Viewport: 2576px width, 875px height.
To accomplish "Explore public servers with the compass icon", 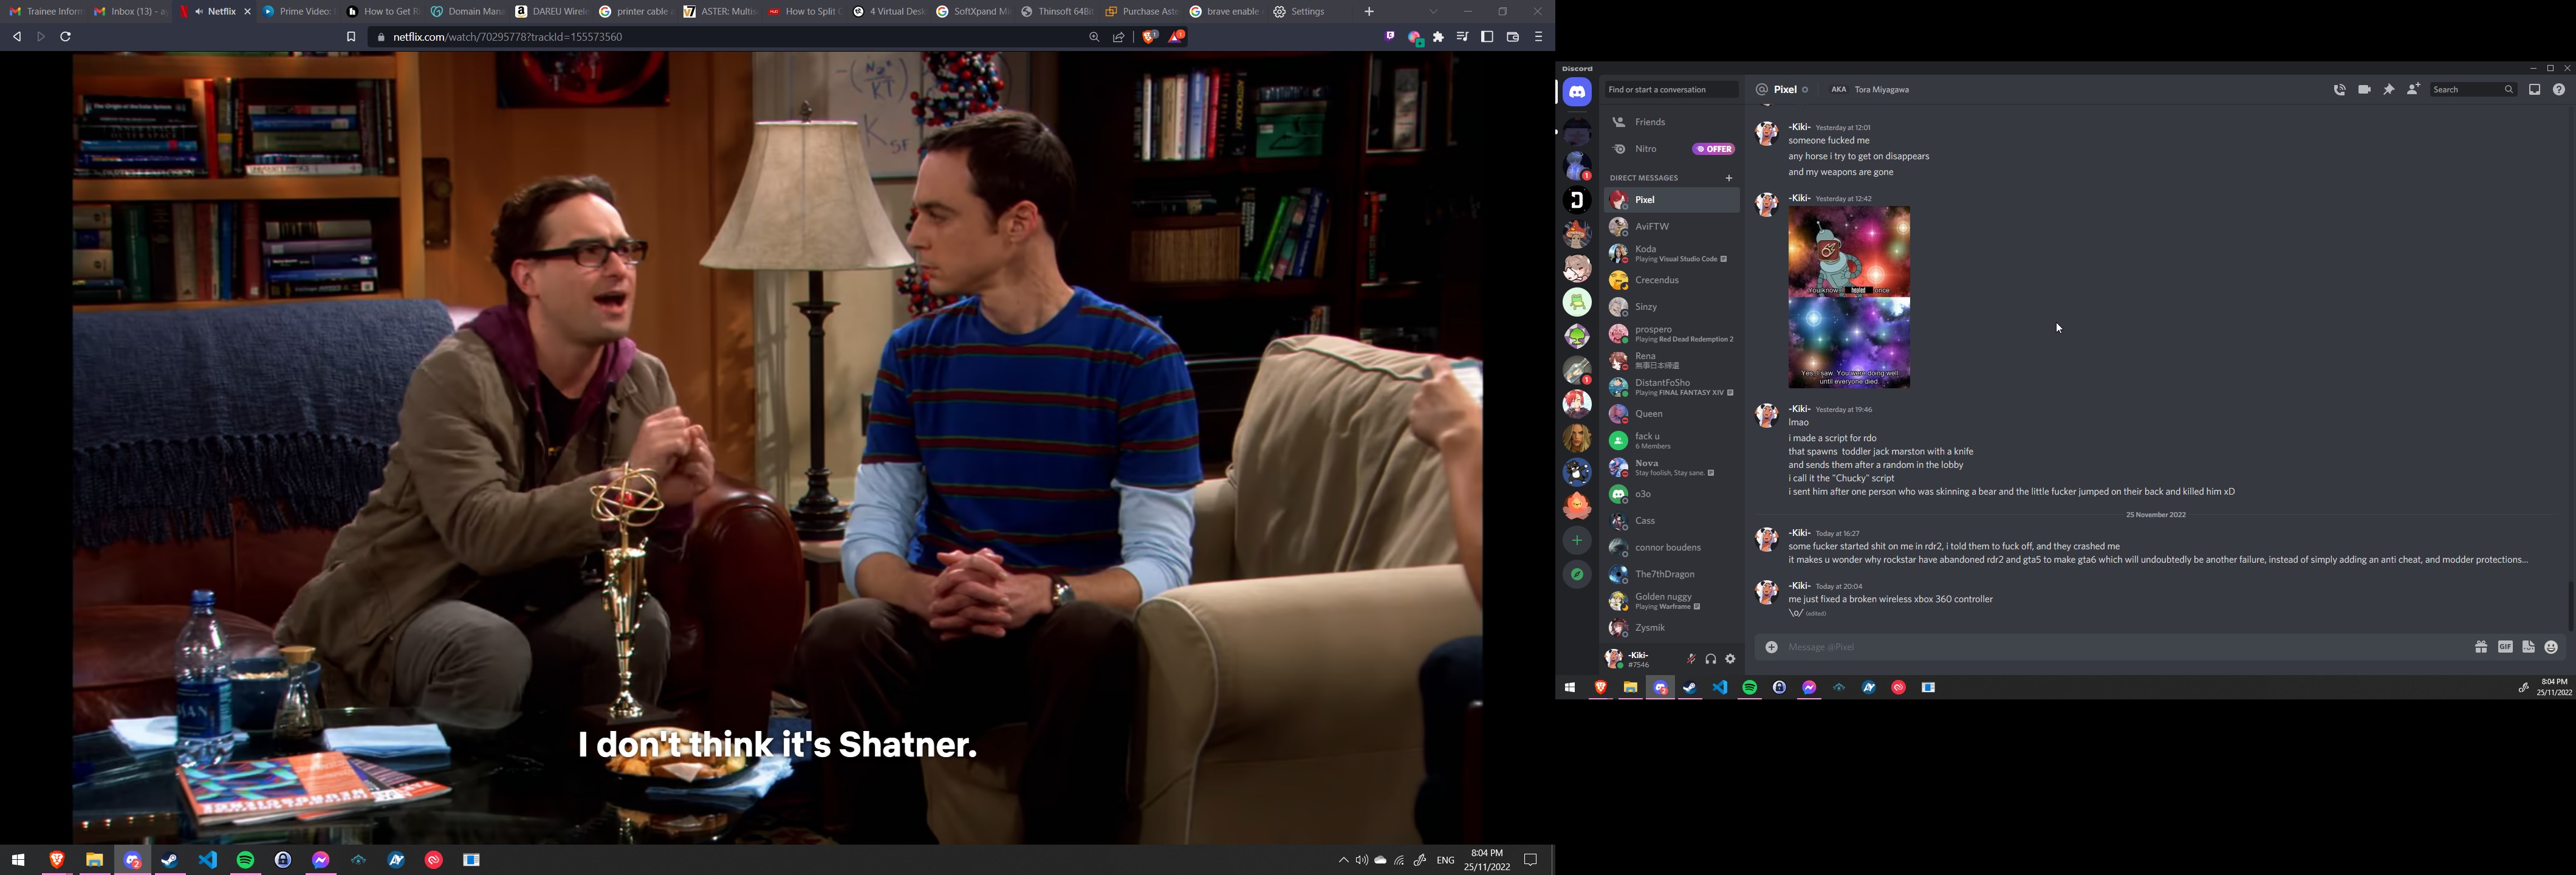I will click(x=1577, y=575).
